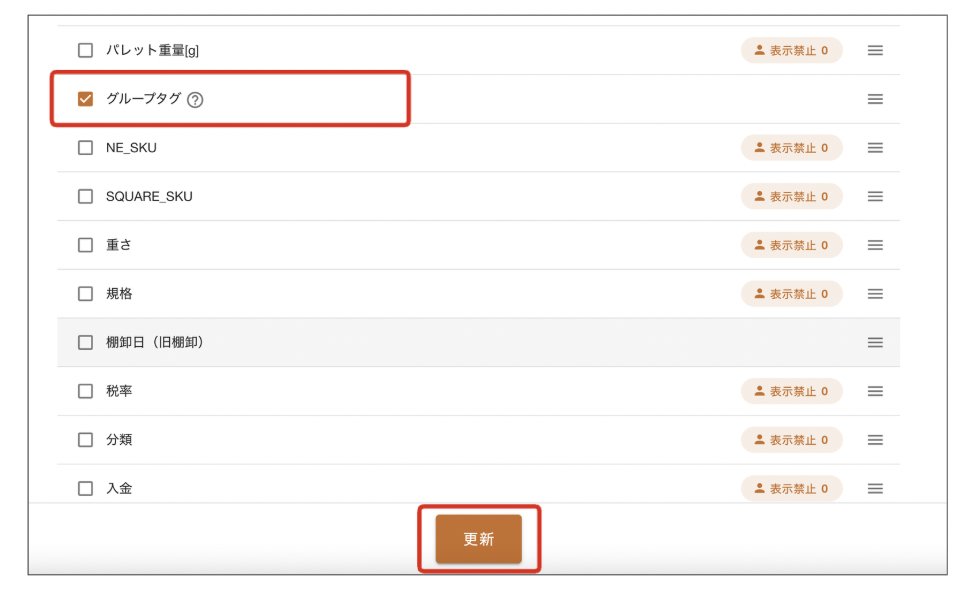The image size is (966, 596).
Task: Click the help icon beside グループタグ
Action: coord(195,99)
